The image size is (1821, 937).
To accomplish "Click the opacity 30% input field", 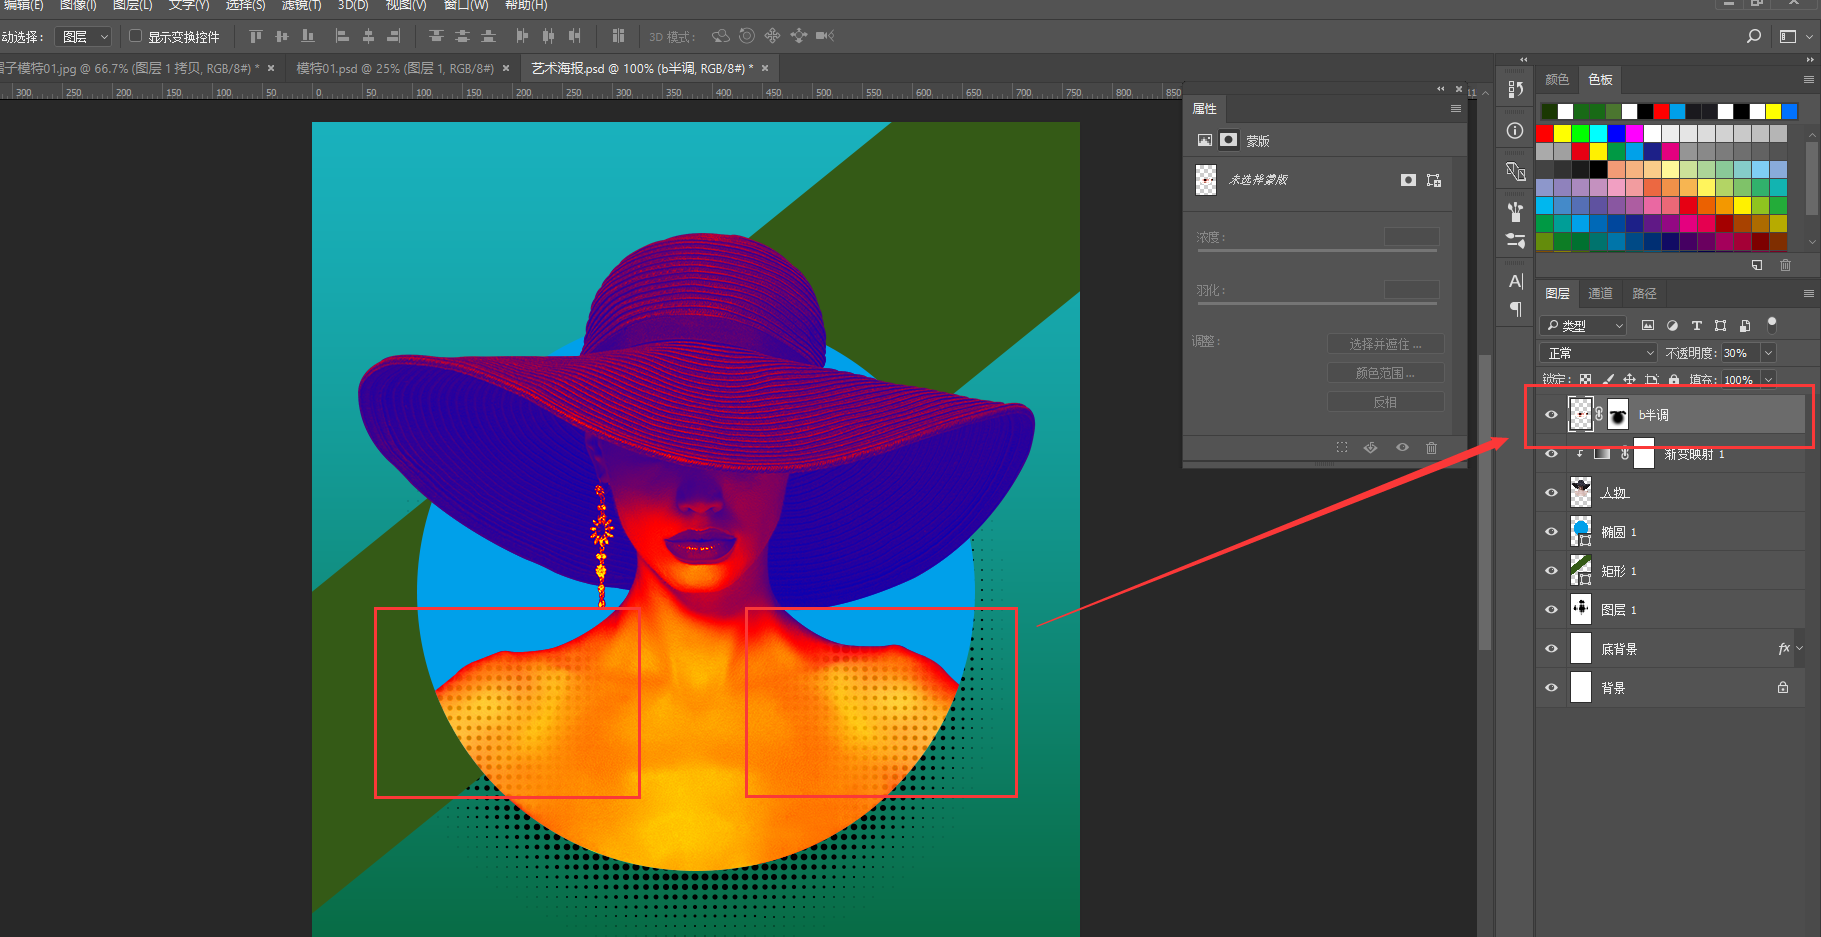I will point(1740,353).
